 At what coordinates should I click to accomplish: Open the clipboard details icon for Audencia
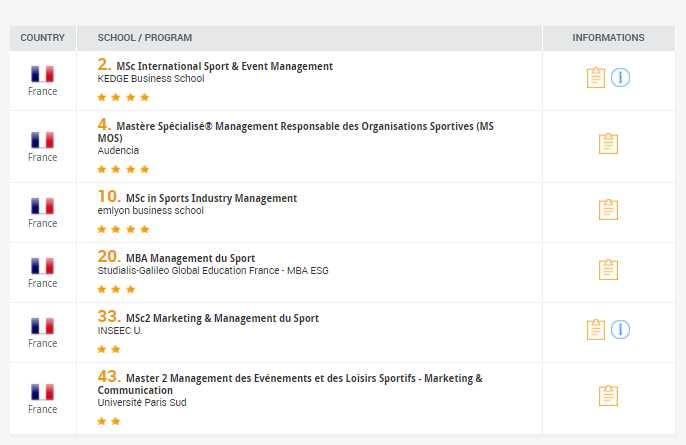tap(608, 144)
